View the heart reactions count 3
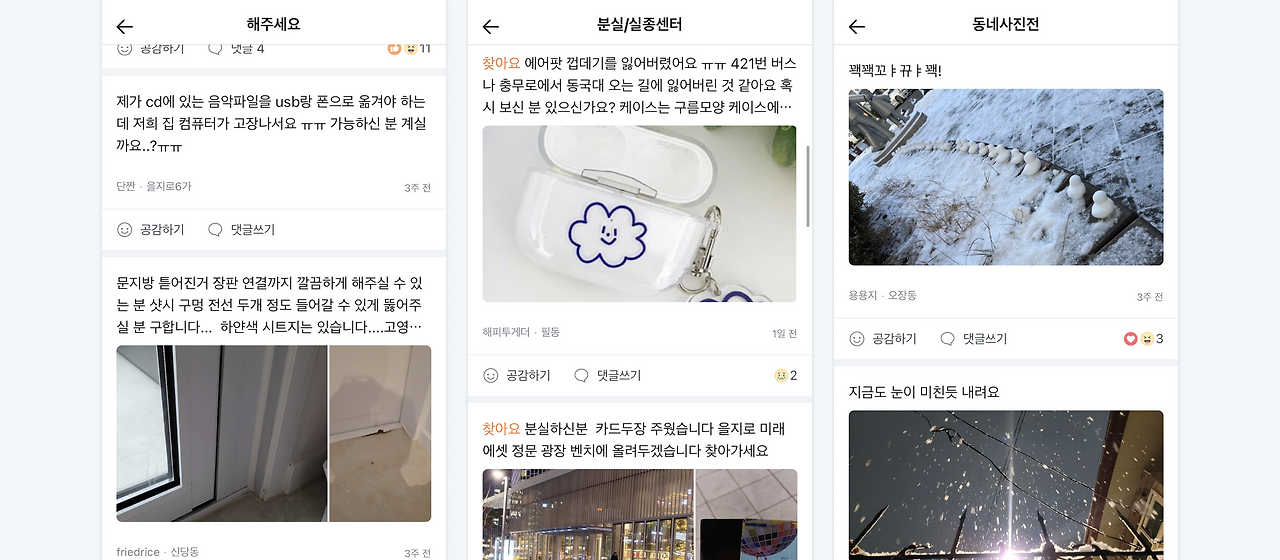The image size is (1280, 560). coord(1143,339)
